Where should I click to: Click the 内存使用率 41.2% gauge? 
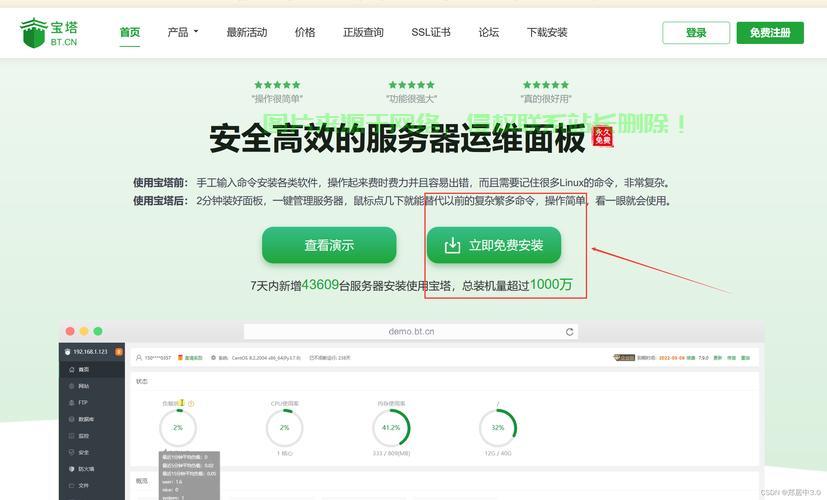coord(391,428)
